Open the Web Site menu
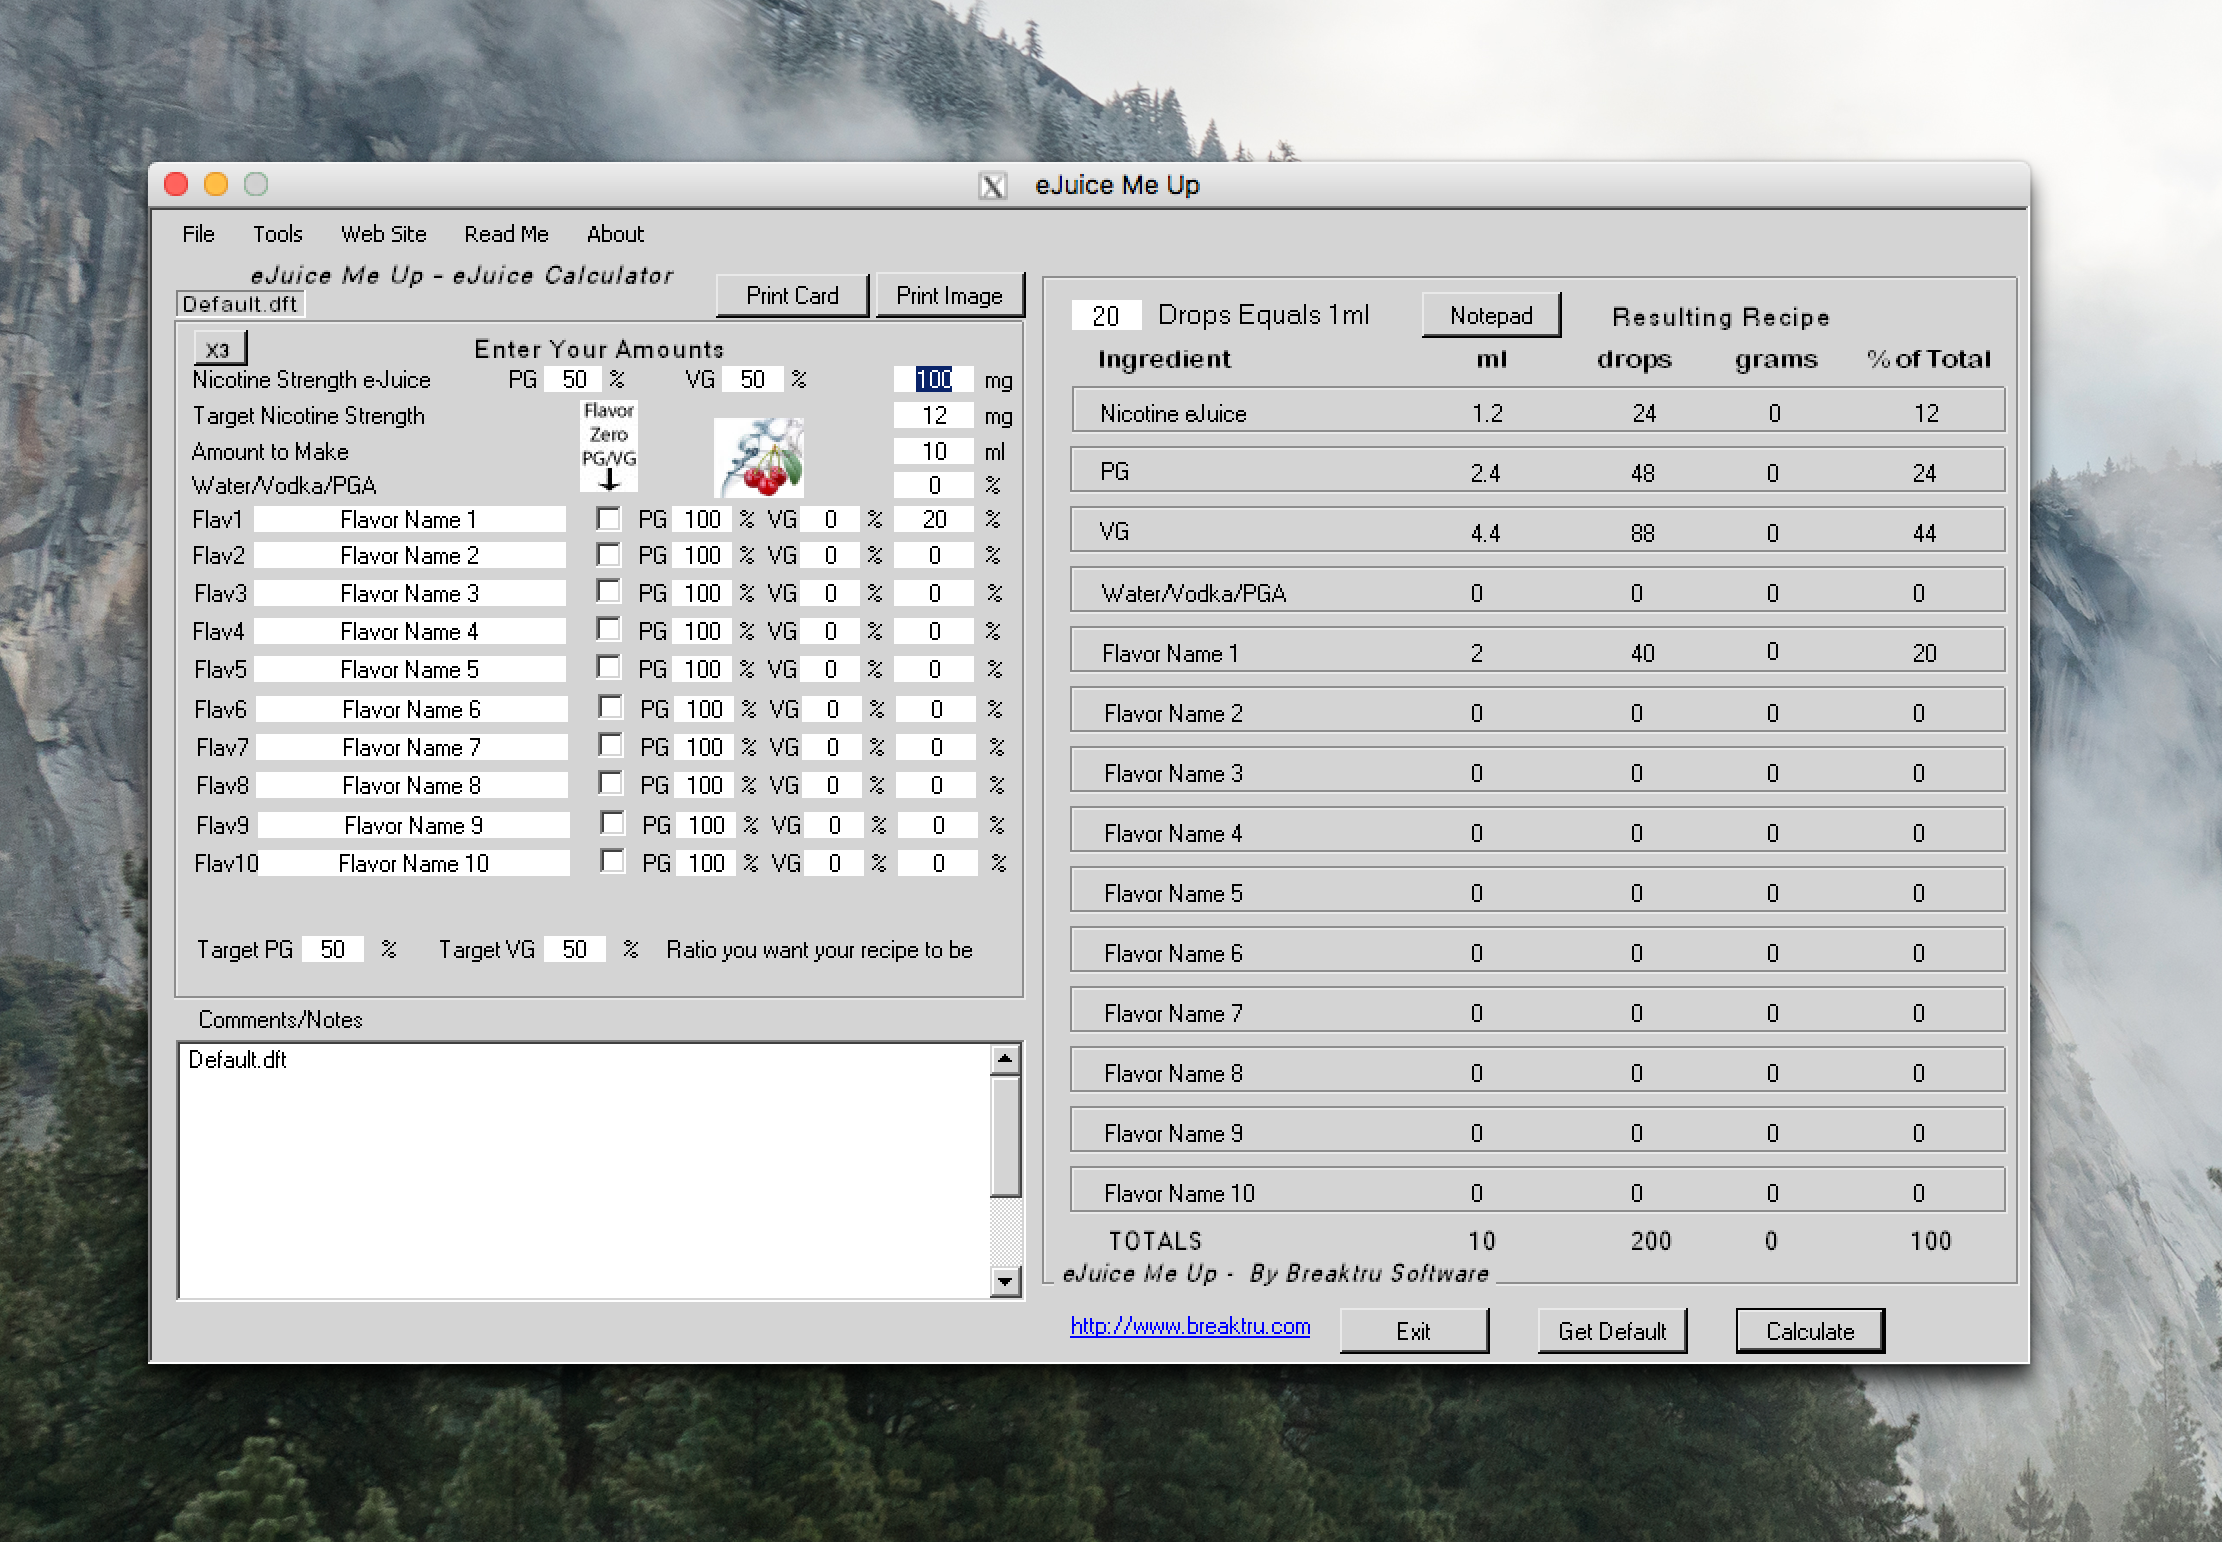 pyautogui.click(x=383, y=234)
